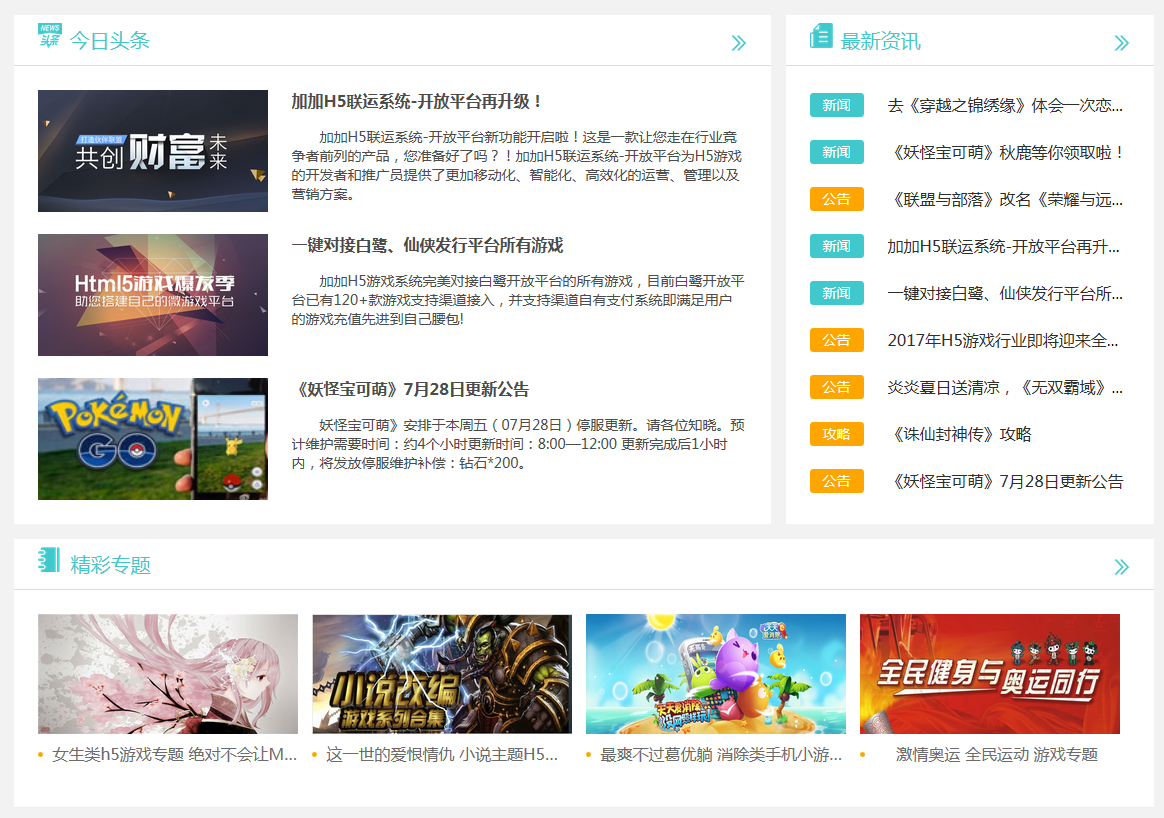This screenshot has height=818, width=1164.
Task: Click the 共创财富未来 banner image
Action: pyautogui.click(x=152, y=151)
